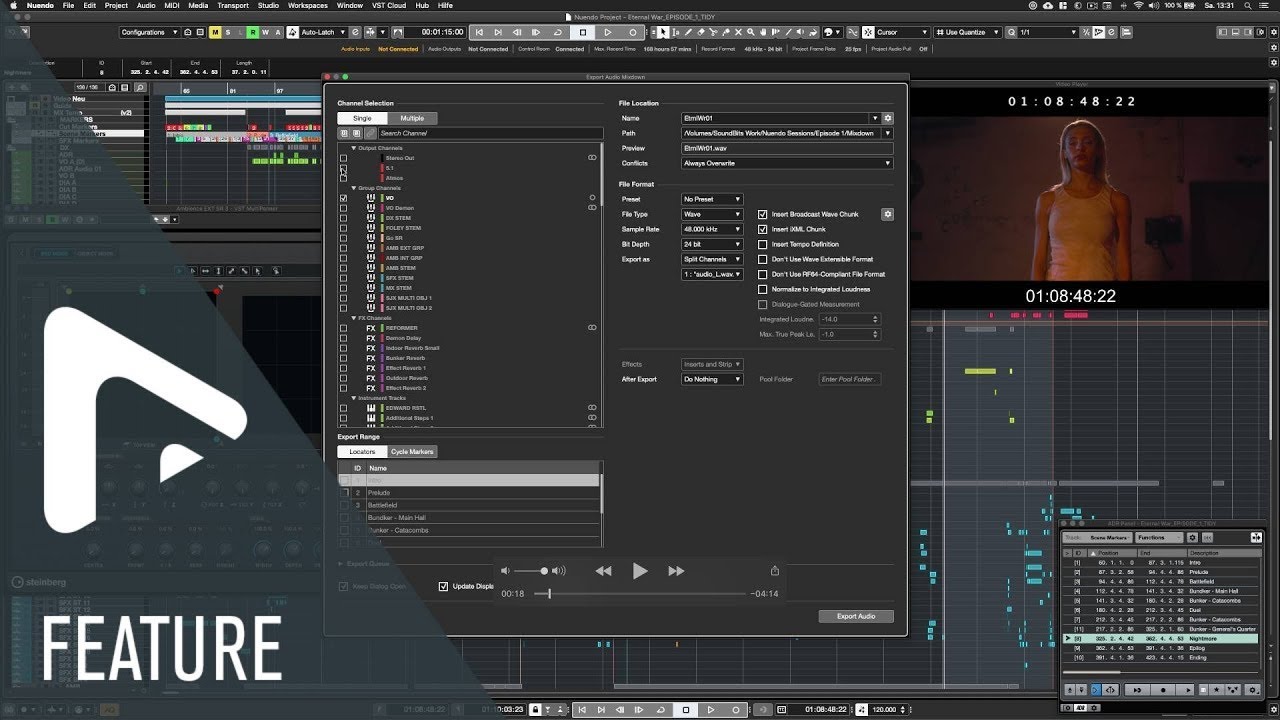The width and height of the screenshot is (1280, 720).
Task: Click the channel link icon beside Search Channel
Action: pos(370,133)
